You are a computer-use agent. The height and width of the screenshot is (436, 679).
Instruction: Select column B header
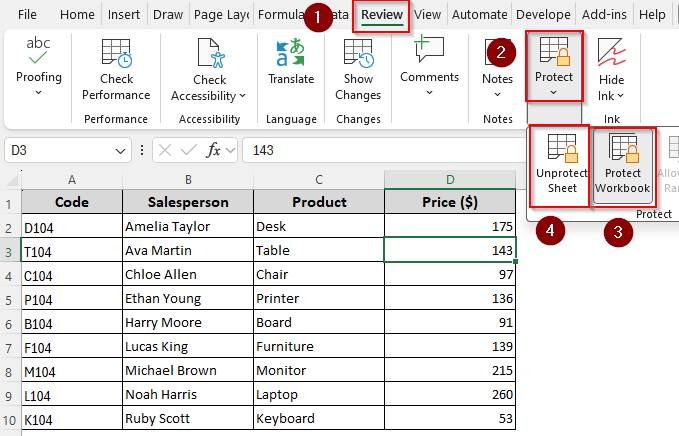coord(188,180)
